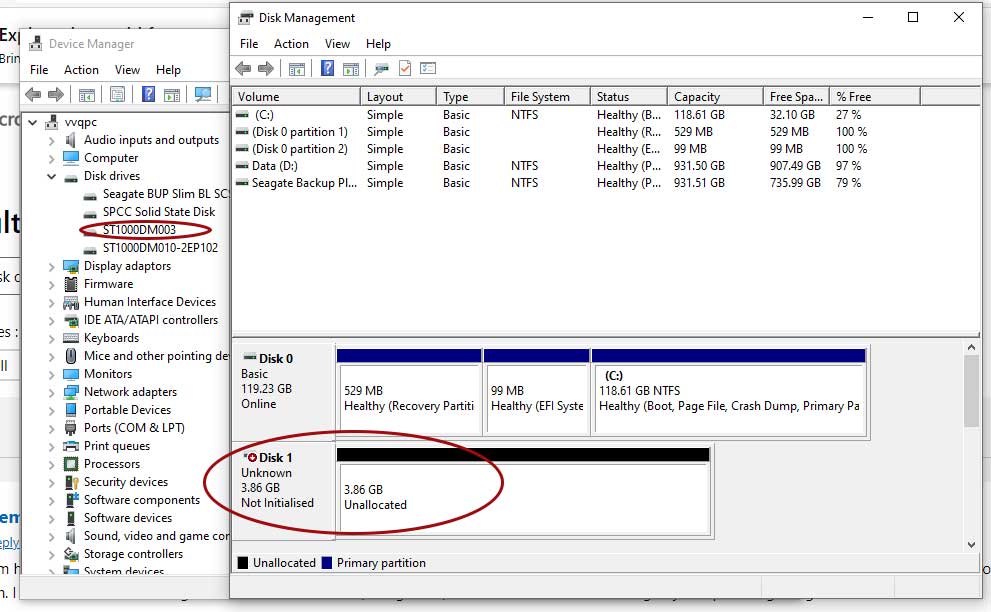Click Forward arrow in Disk Management toolbar
Viewport: 991px width, 612px height.
[x=266, y=68]
